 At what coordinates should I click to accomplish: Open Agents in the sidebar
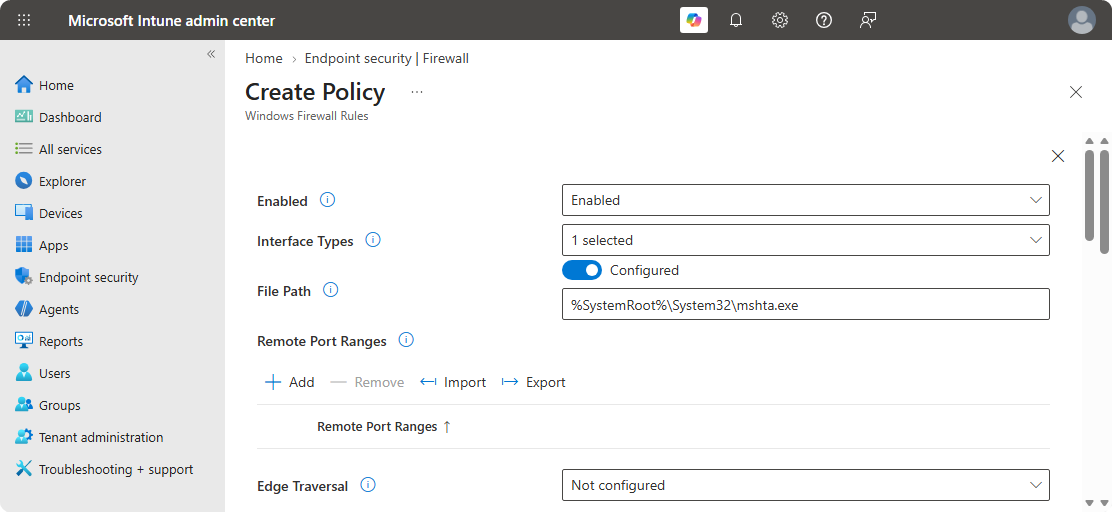click(x=59, y=309)
